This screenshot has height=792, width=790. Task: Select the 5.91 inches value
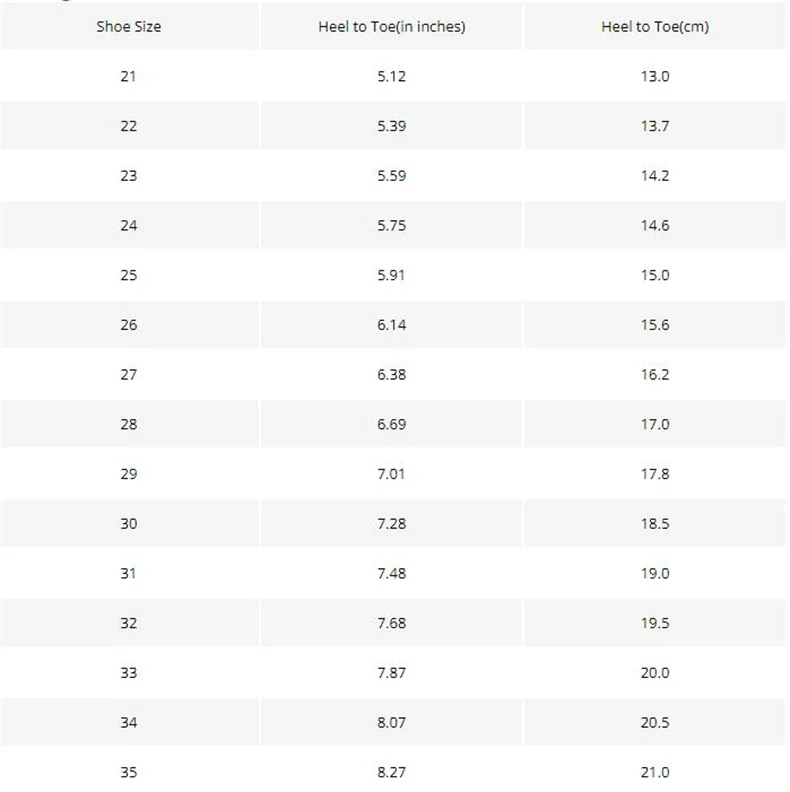pos(391,275)
